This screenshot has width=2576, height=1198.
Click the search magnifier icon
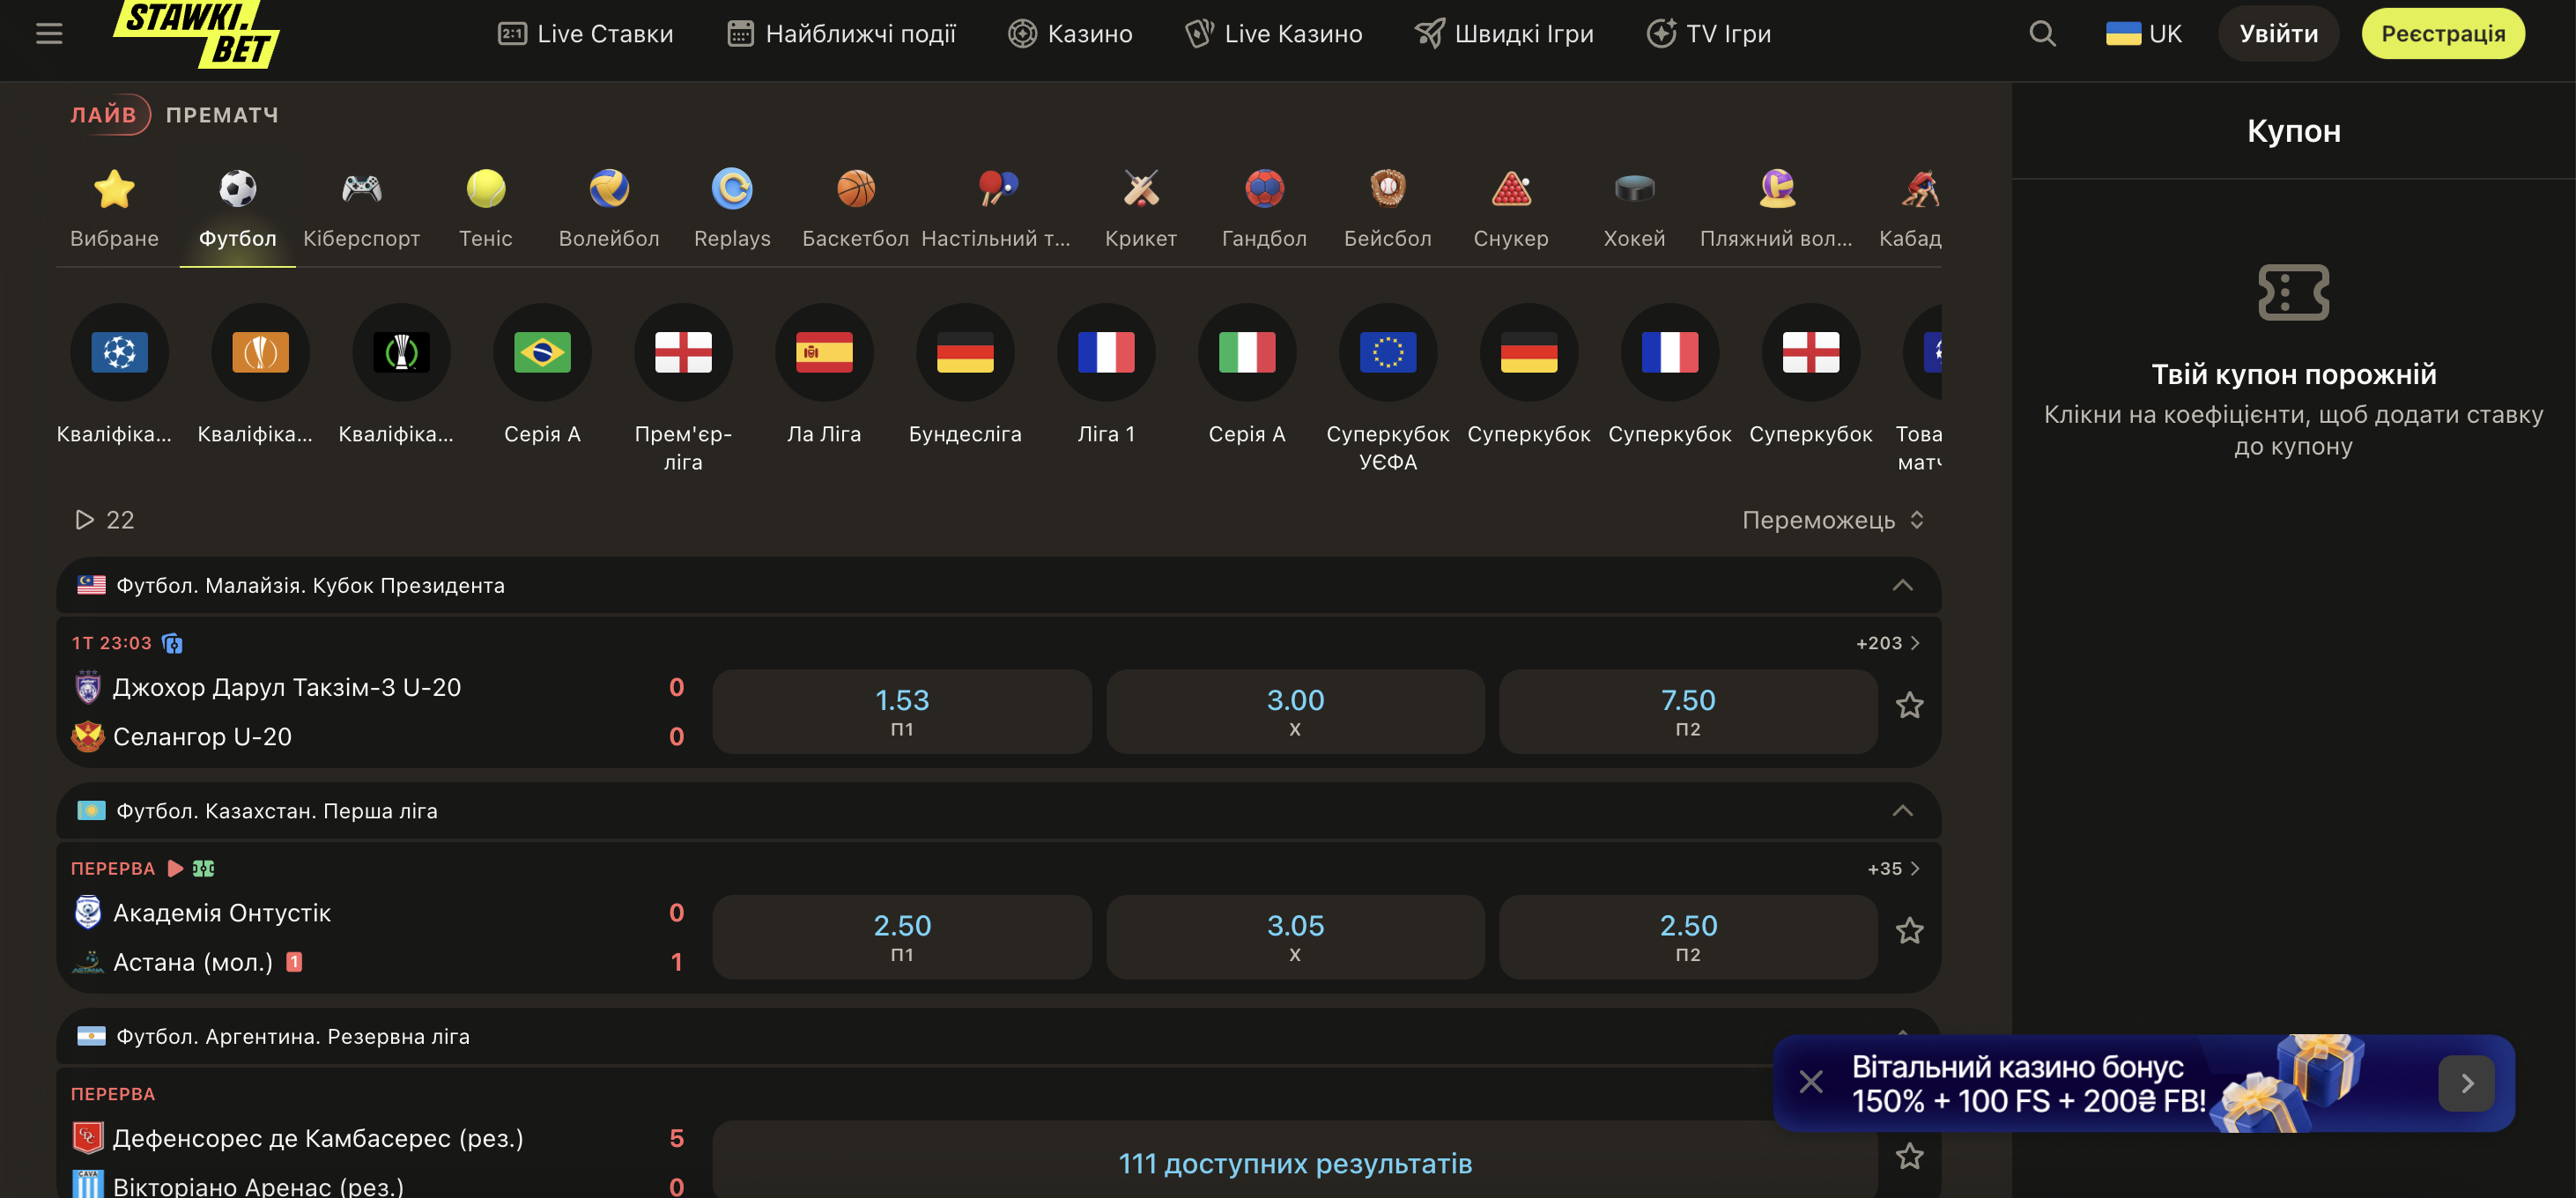pyautogui.click(x=2042, y=33)
